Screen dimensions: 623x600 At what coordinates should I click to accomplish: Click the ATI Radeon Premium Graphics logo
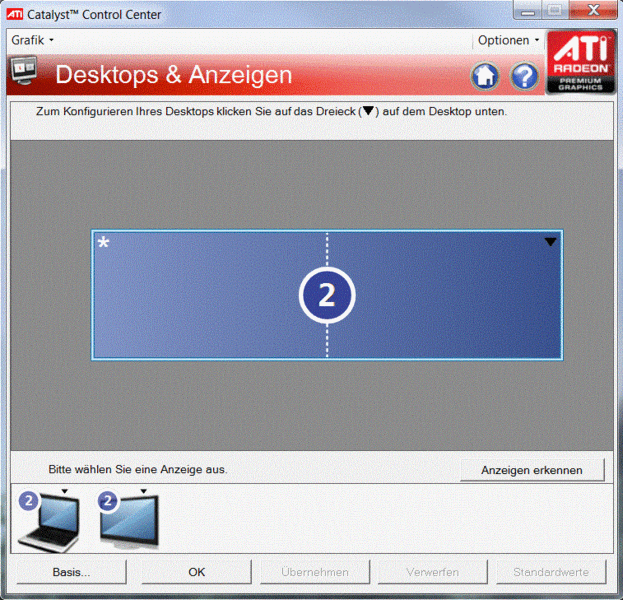580,62
